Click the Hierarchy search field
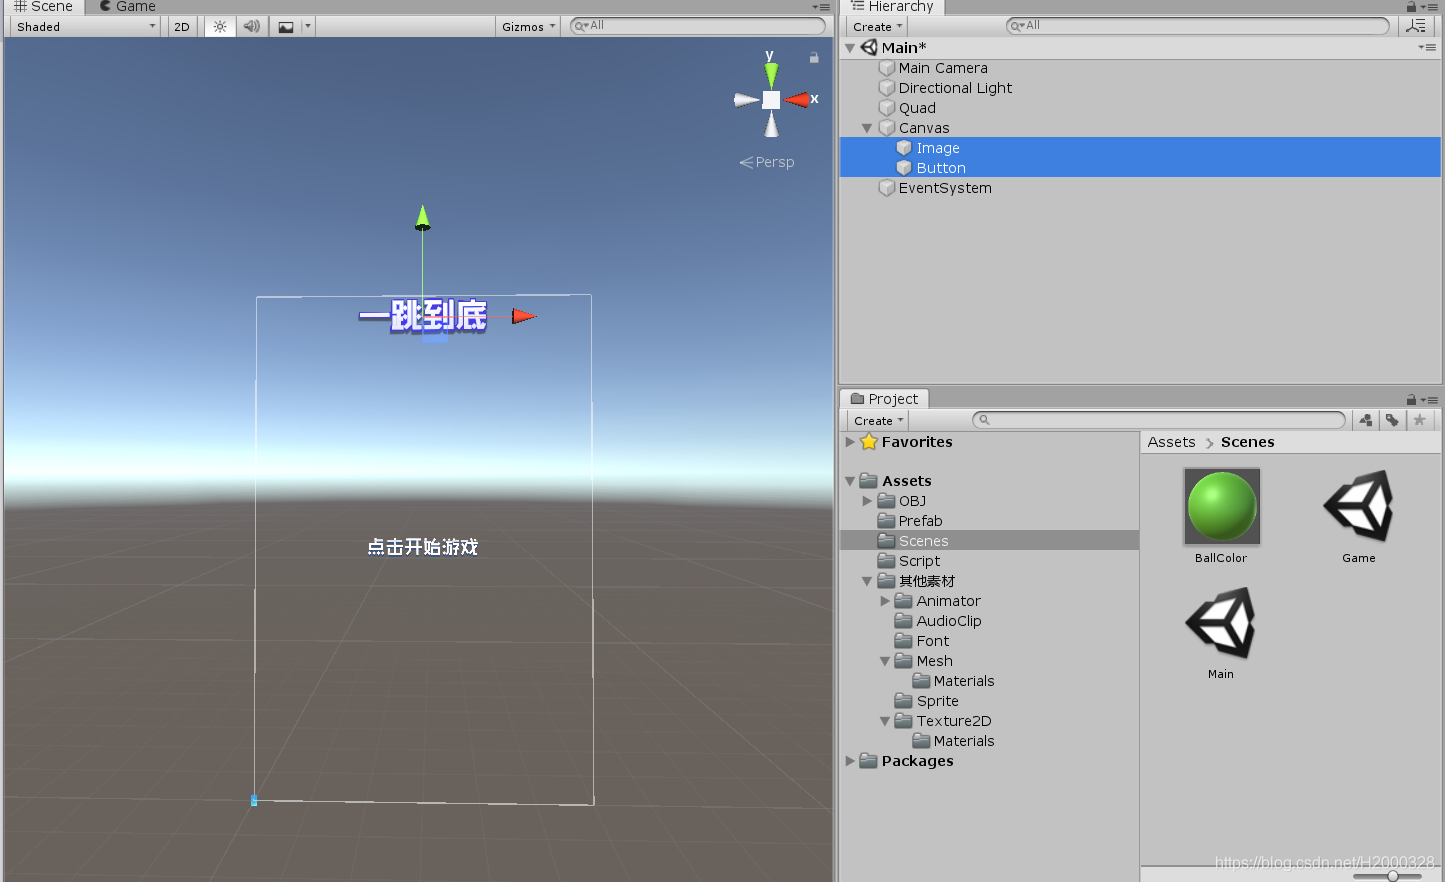The width and height of the screenshot is (1445, 882). (1198, 26)
